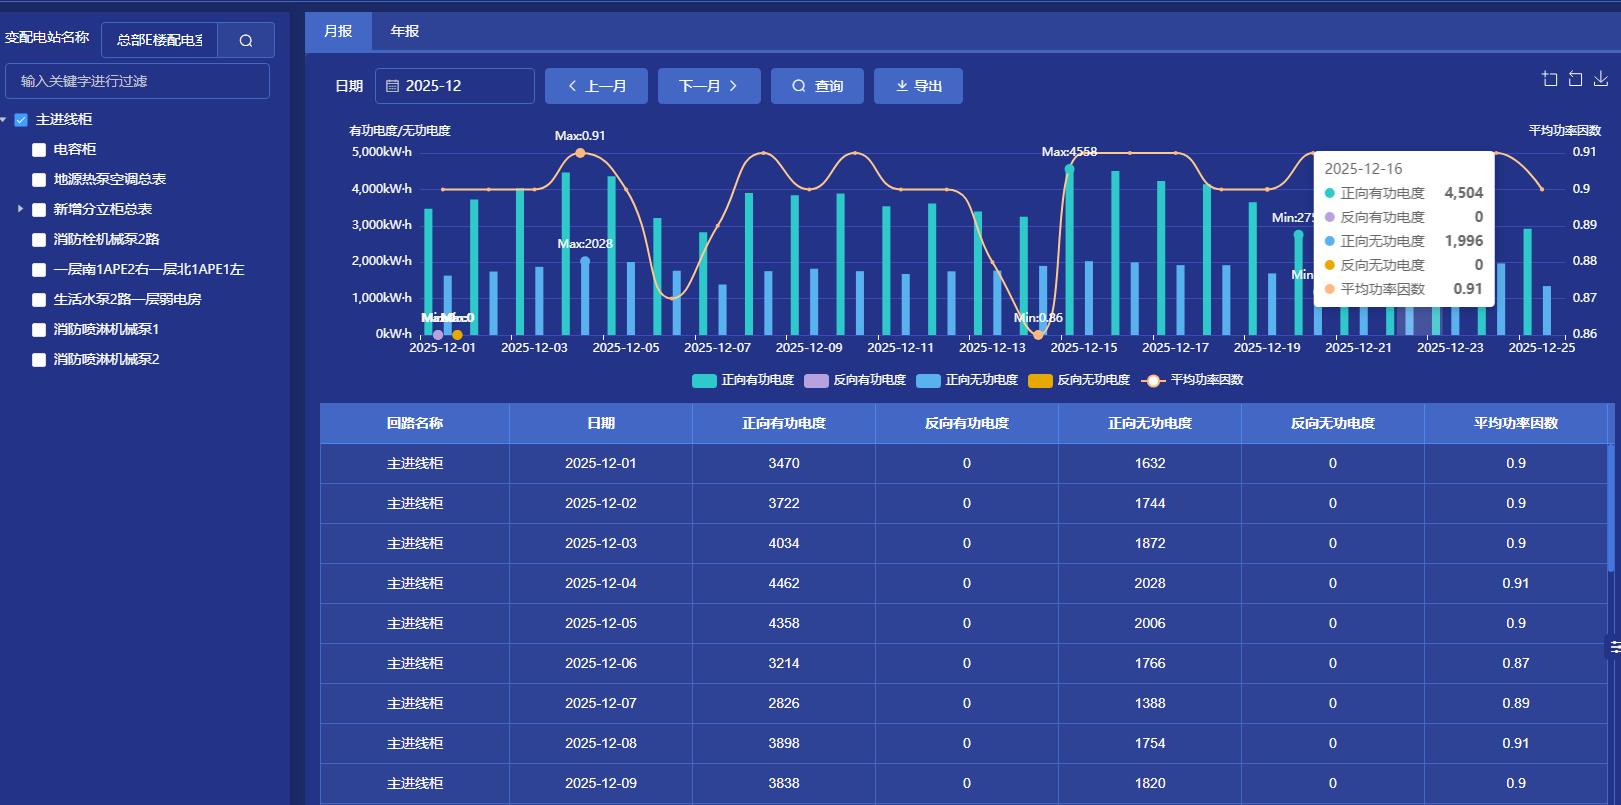Focus the keyword filter input field
This screenshot has height=805, width=1621.
tap(137, 81)
